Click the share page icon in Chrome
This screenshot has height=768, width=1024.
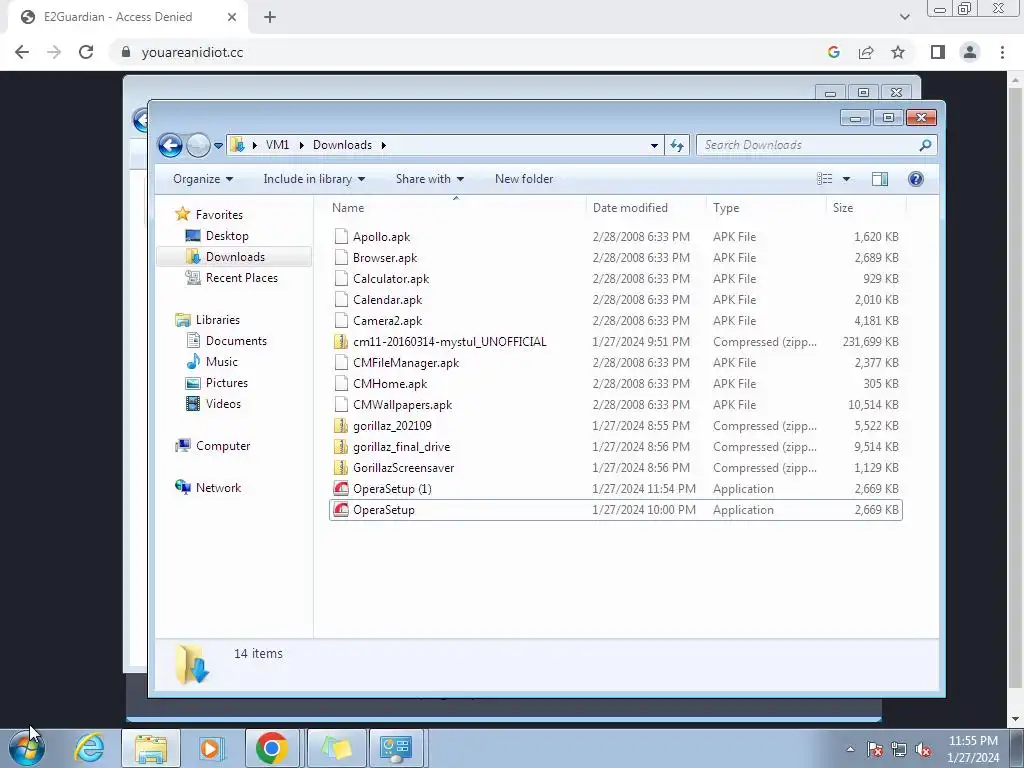(866, 52)
